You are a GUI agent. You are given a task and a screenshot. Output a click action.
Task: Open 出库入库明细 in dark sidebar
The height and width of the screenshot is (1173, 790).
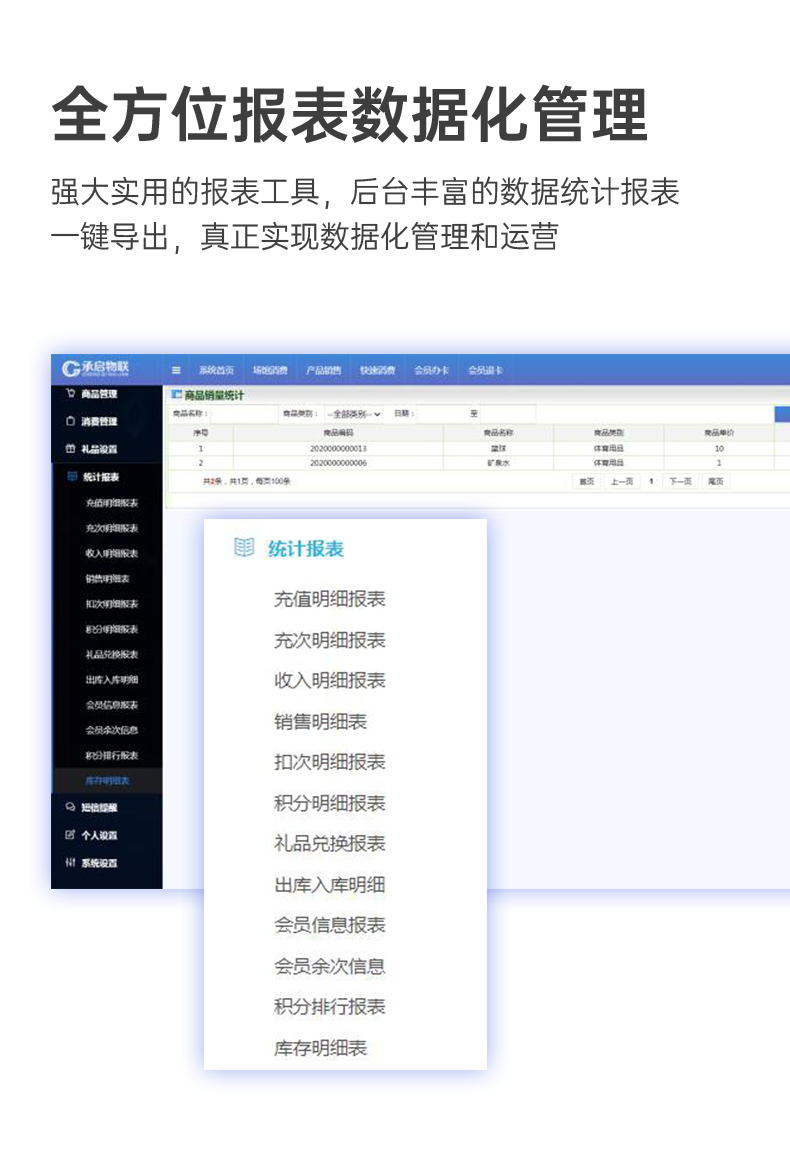click(111, 680)
